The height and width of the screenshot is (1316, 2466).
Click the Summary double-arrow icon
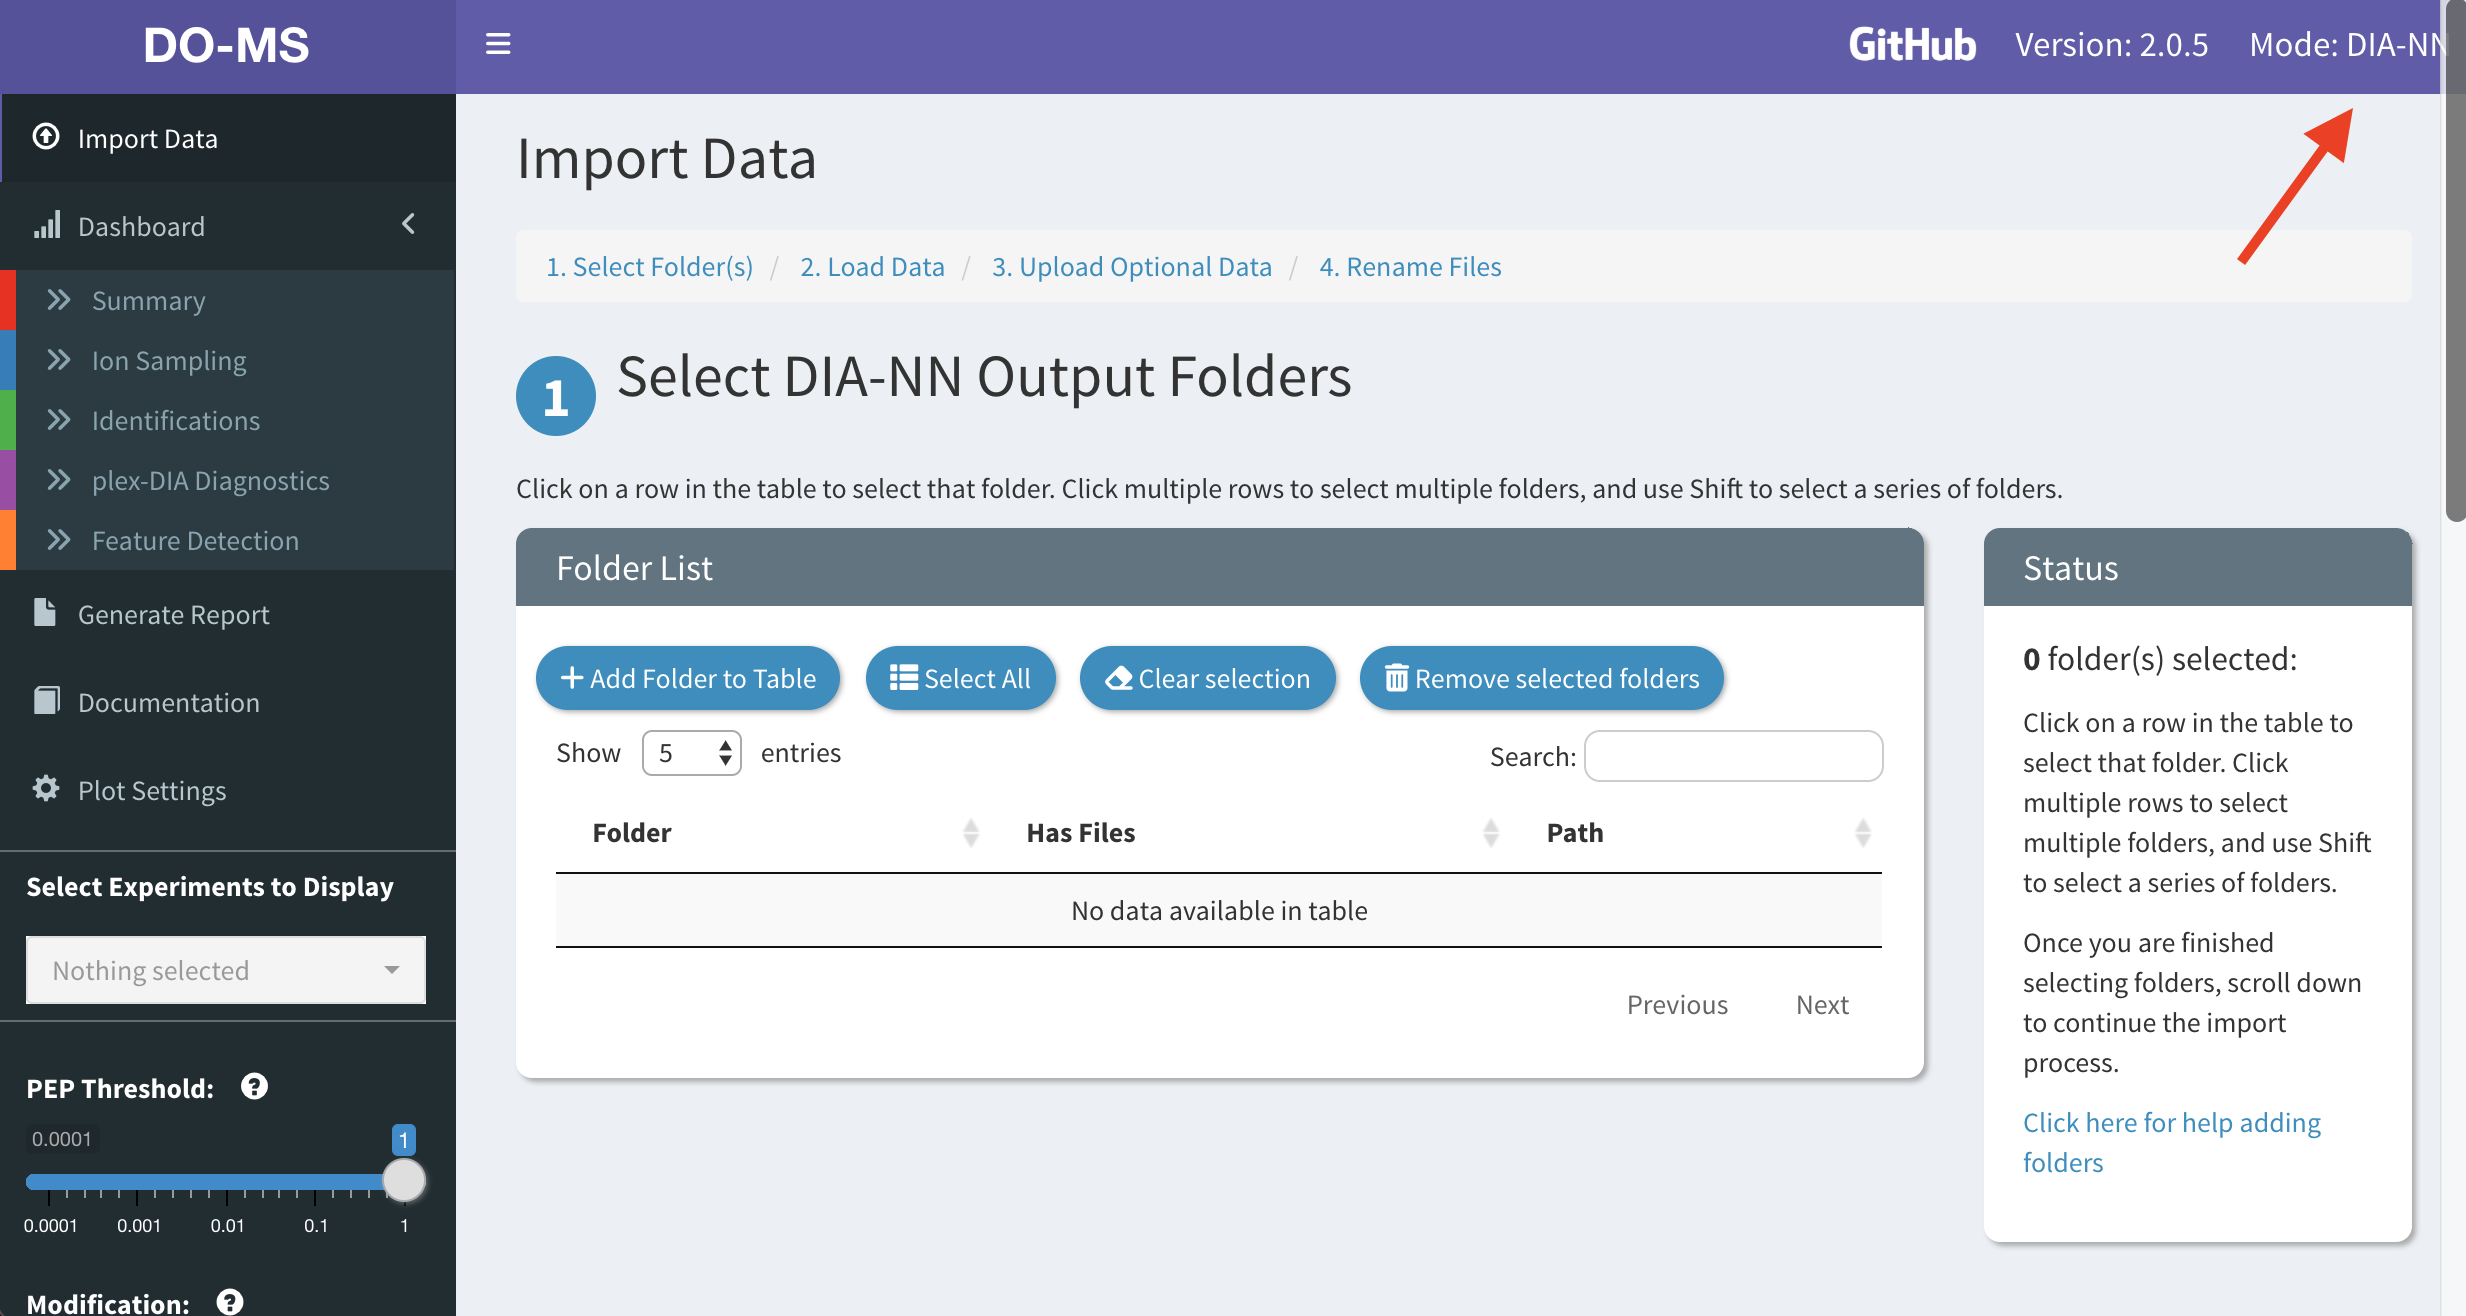coord(59,300)
